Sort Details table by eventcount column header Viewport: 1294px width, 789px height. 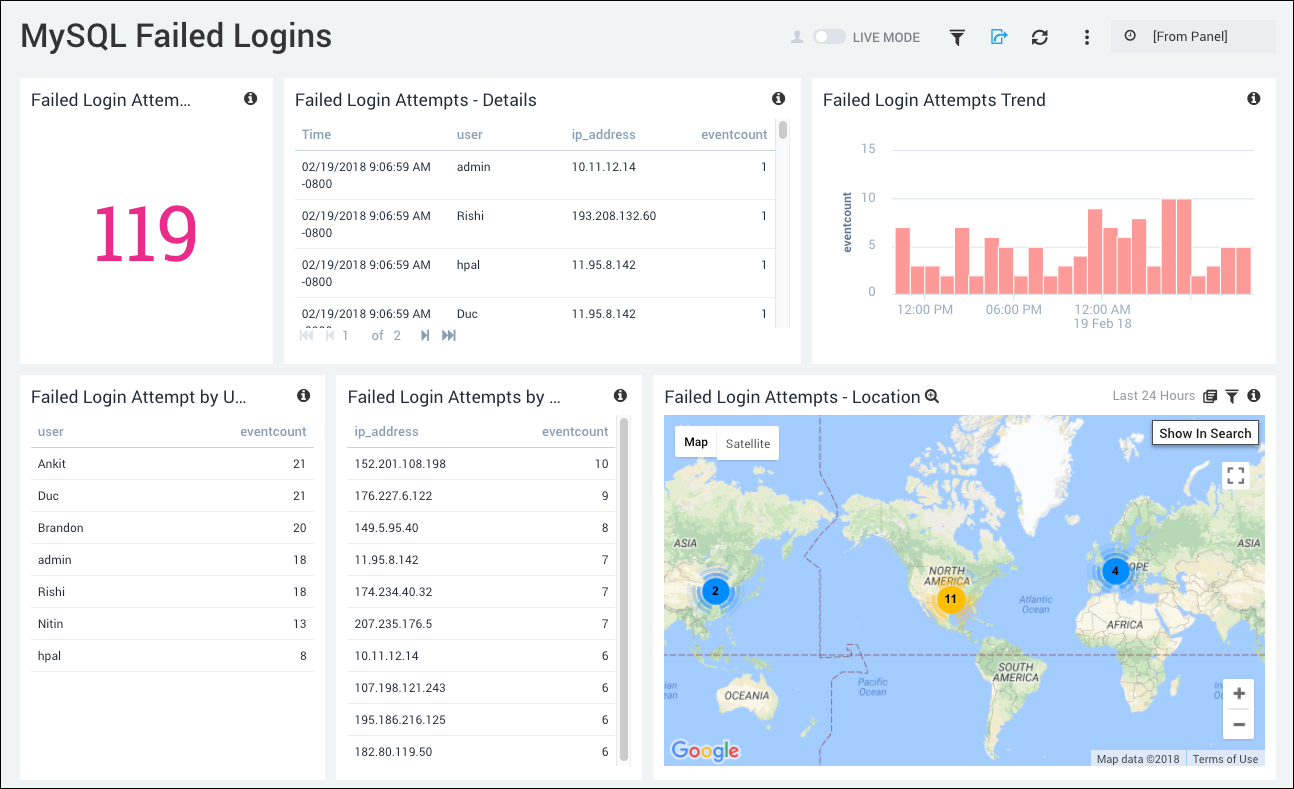[x=734, y=135]
